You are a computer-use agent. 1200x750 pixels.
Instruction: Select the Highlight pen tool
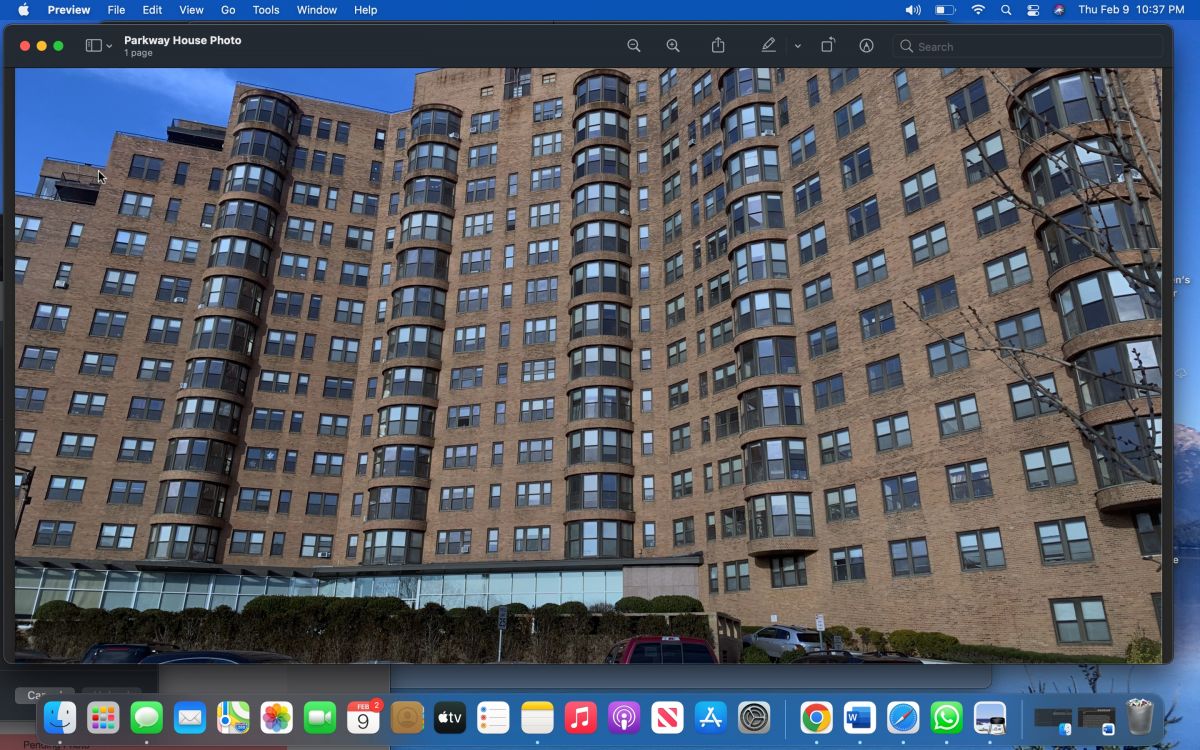pyautogui.click(x=768, y=46)
